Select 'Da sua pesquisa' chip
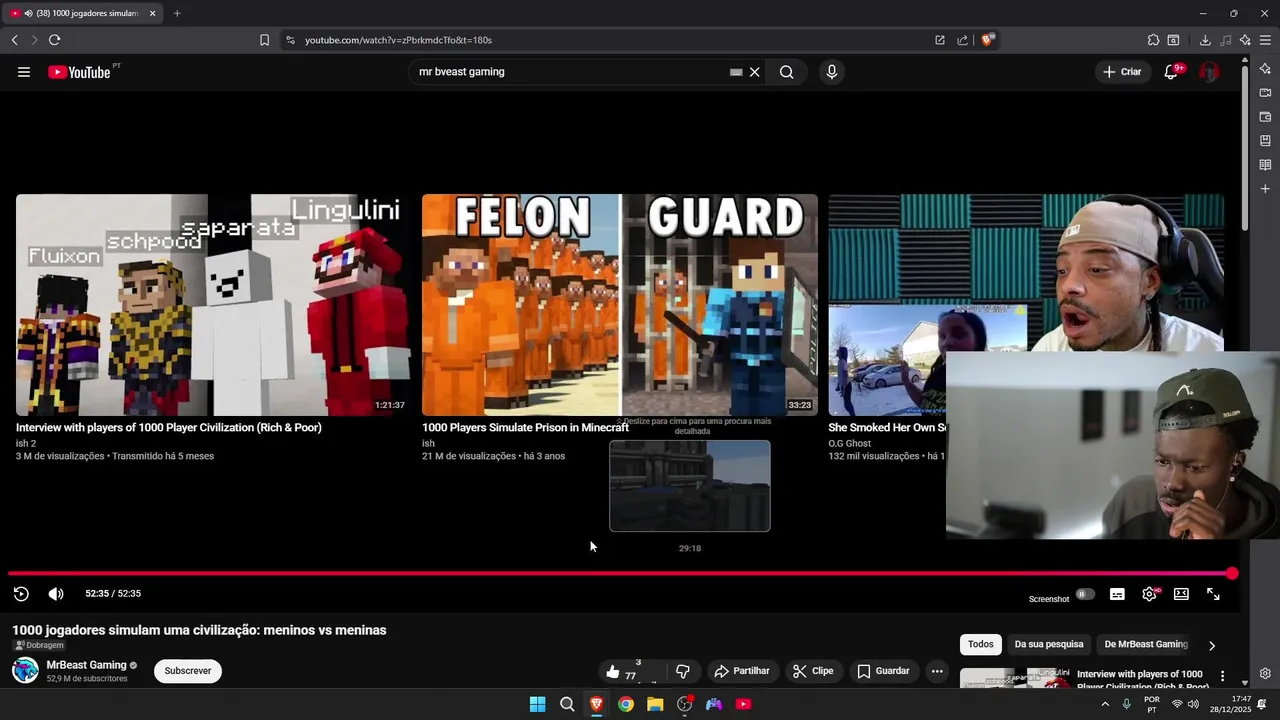Screen dimensions: 1280x720 click(x=1049, y=645)
